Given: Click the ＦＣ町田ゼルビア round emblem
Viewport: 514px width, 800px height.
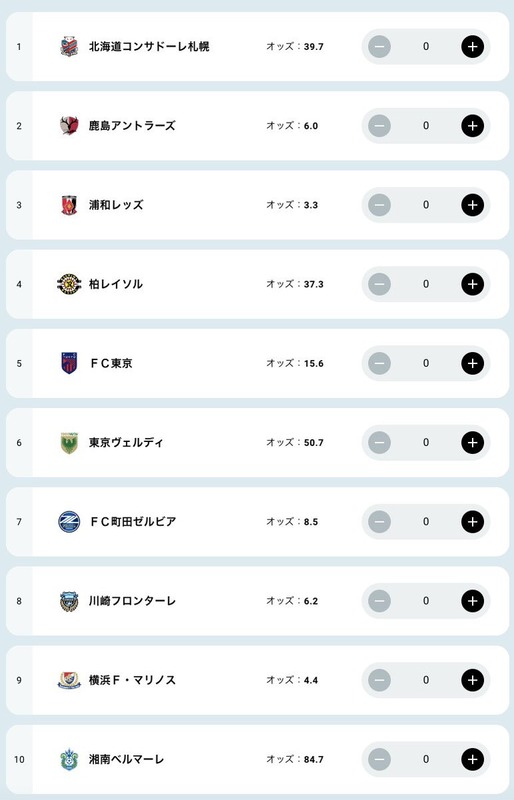Looking at the screenshot, I should point(69,522).
